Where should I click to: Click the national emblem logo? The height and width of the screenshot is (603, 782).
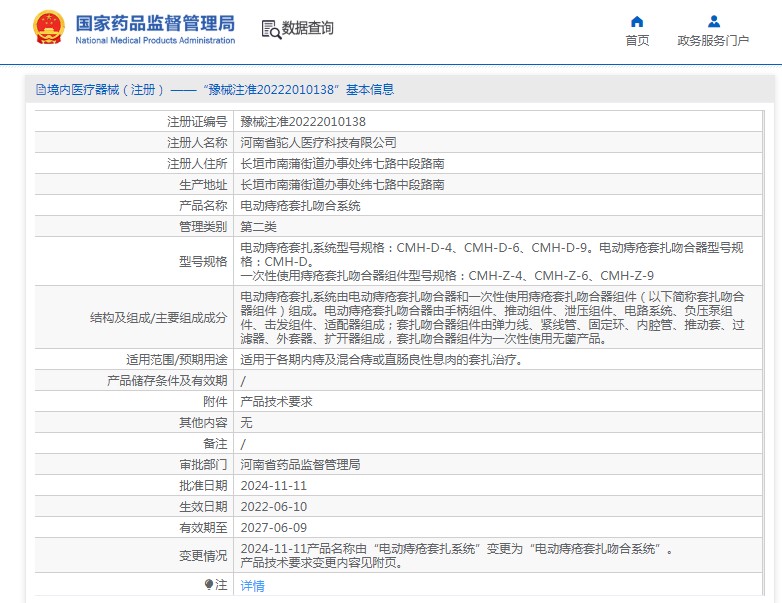[x=49, y=27]
